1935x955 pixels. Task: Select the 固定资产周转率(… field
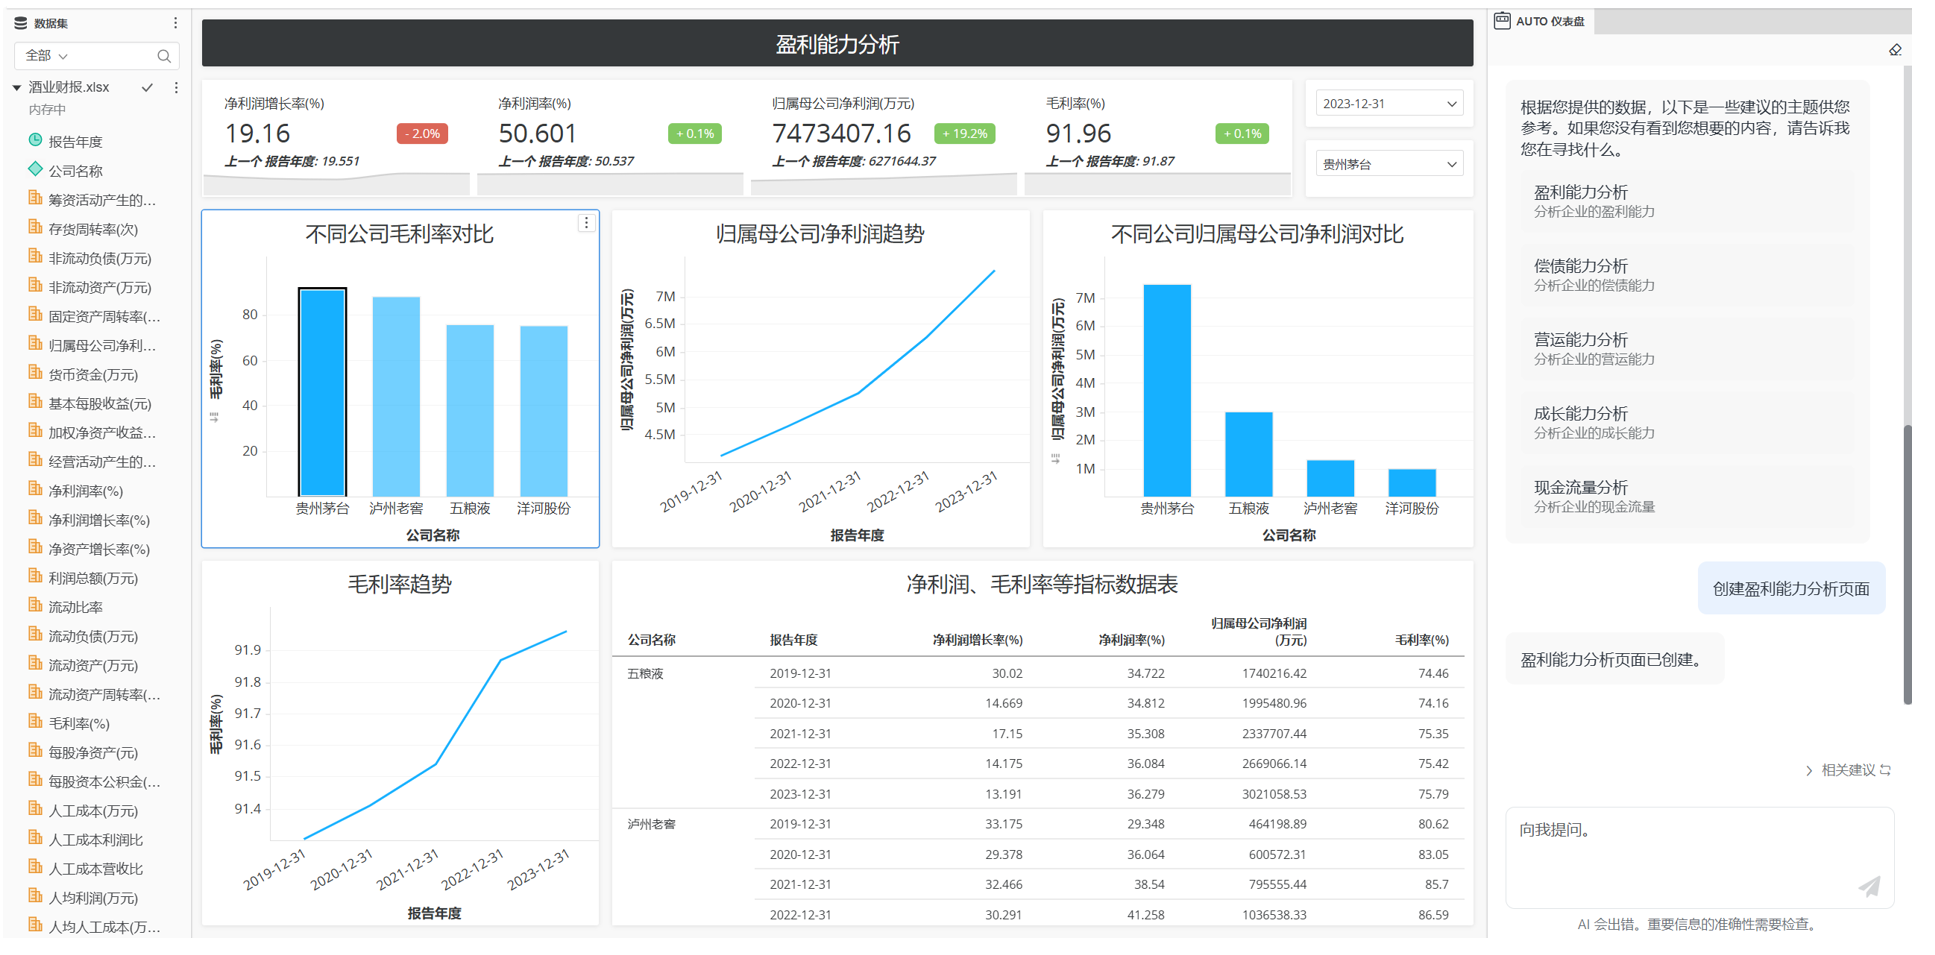point(104,316)
